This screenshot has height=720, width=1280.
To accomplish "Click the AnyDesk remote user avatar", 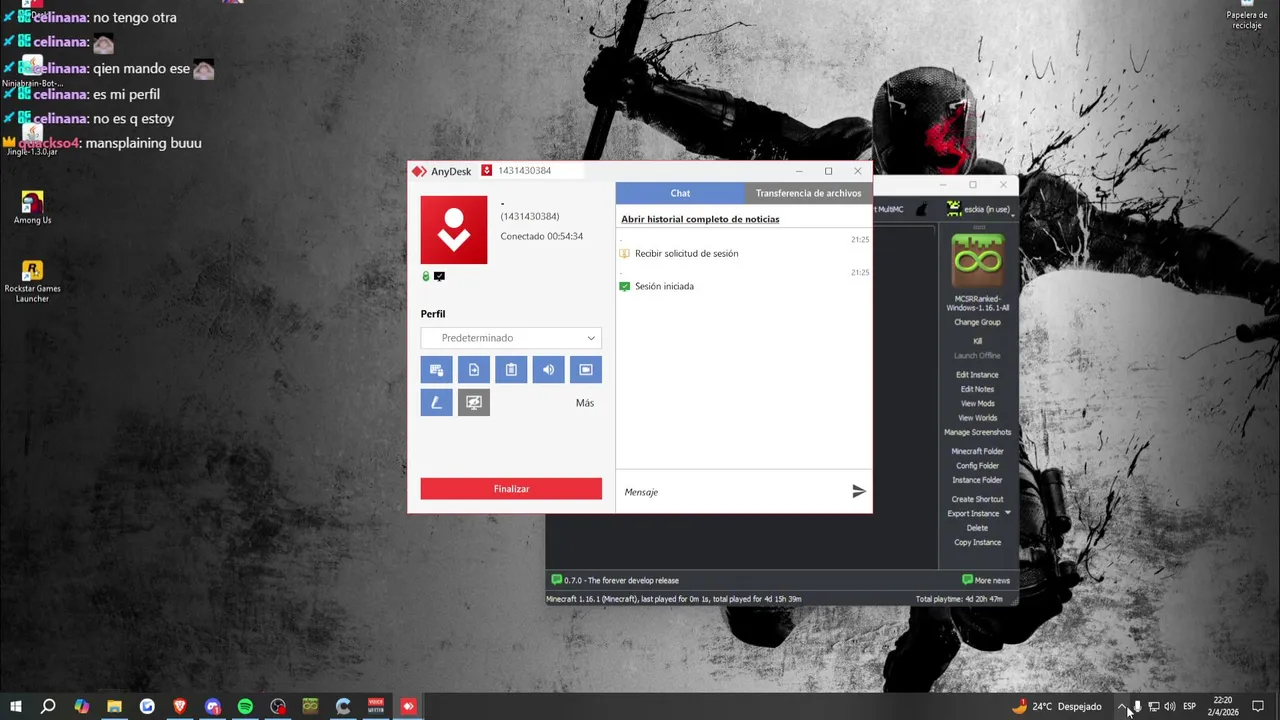I will click(454, 230).
